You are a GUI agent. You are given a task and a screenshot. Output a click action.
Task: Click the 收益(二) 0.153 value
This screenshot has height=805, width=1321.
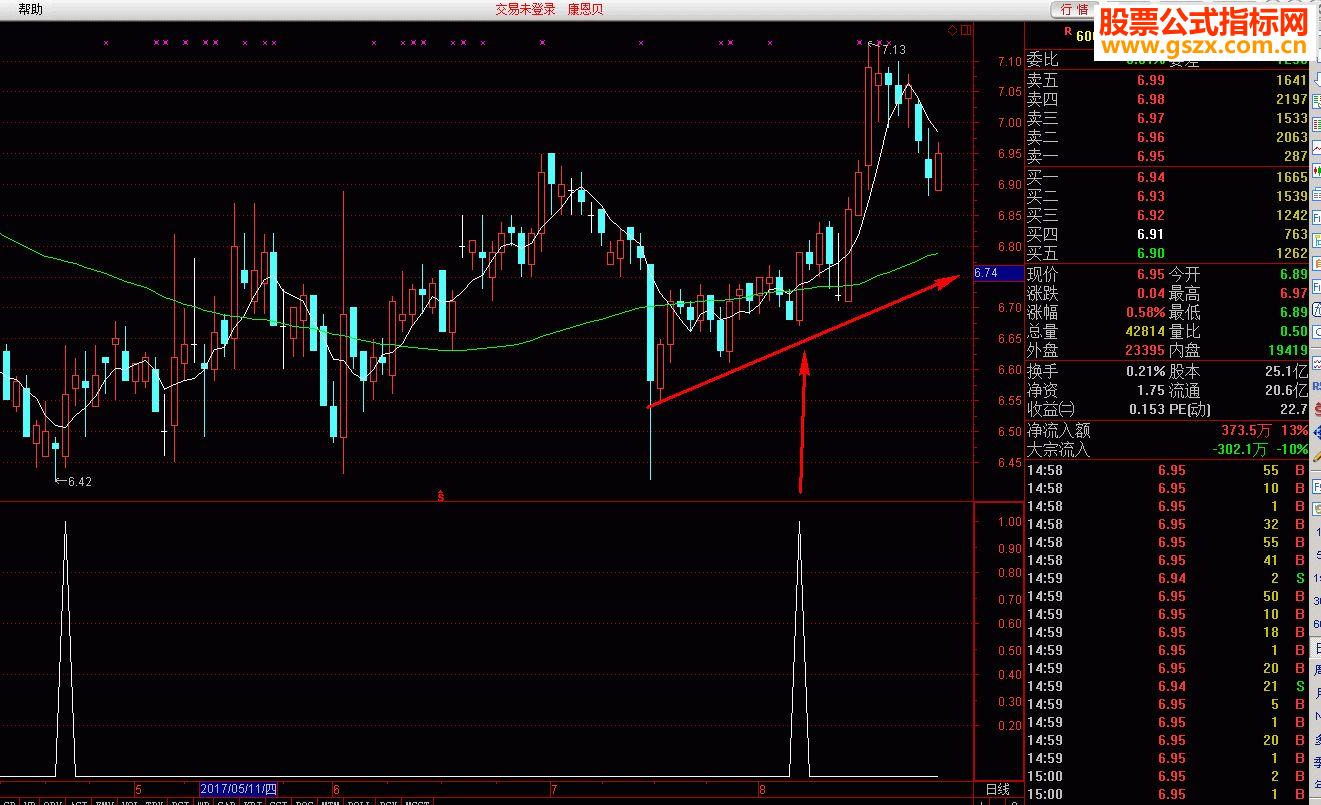click(1147, 409)
